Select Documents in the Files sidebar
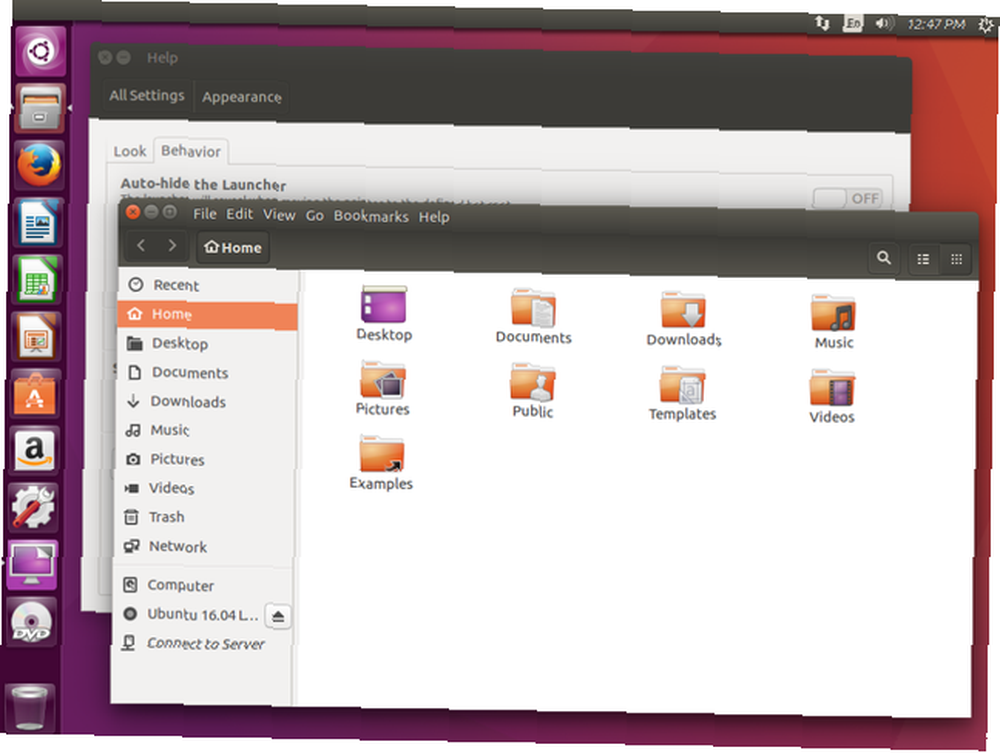The image size is (1000, 753). [x=206, y=372]
